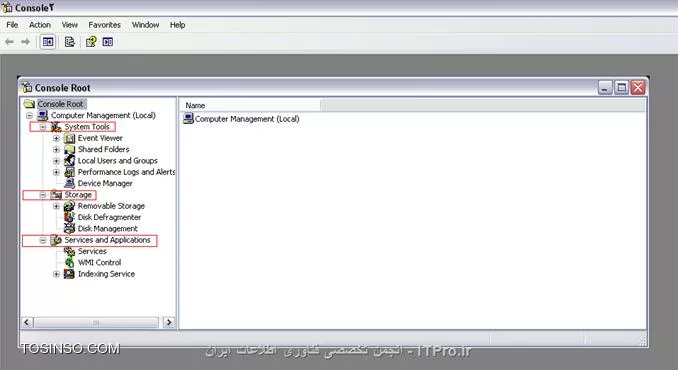Open the WMI Control node
Image resolution: width=678 pixels, height=370 pixels.
[x=99, y=262]
